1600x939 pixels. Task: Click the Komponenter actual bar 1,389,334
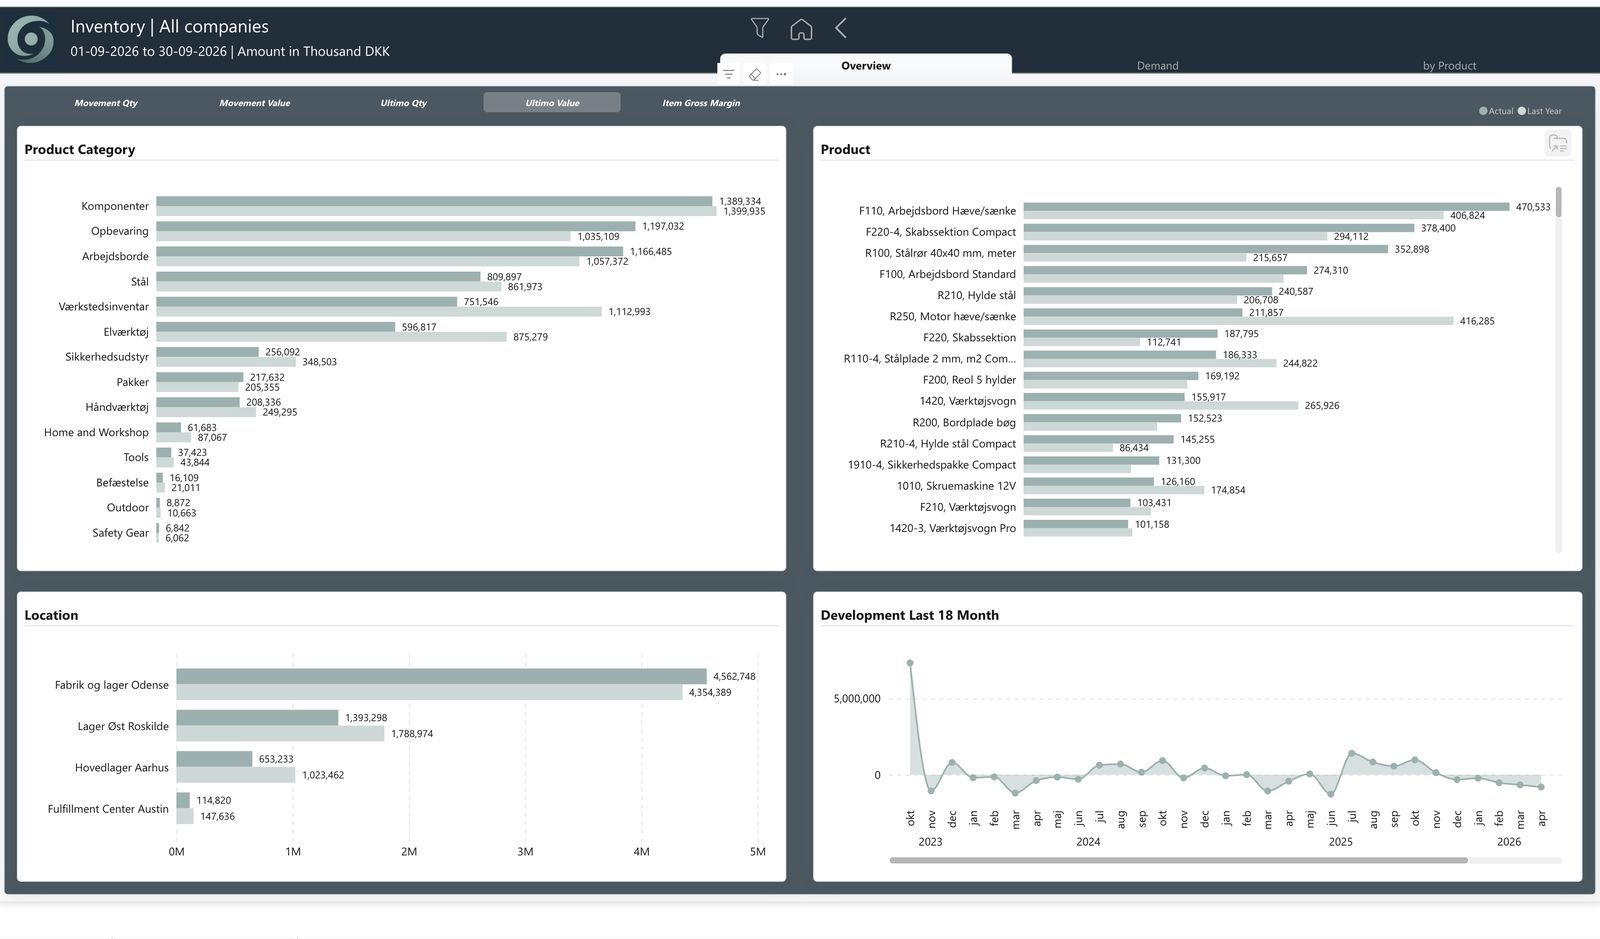(434, 201)
